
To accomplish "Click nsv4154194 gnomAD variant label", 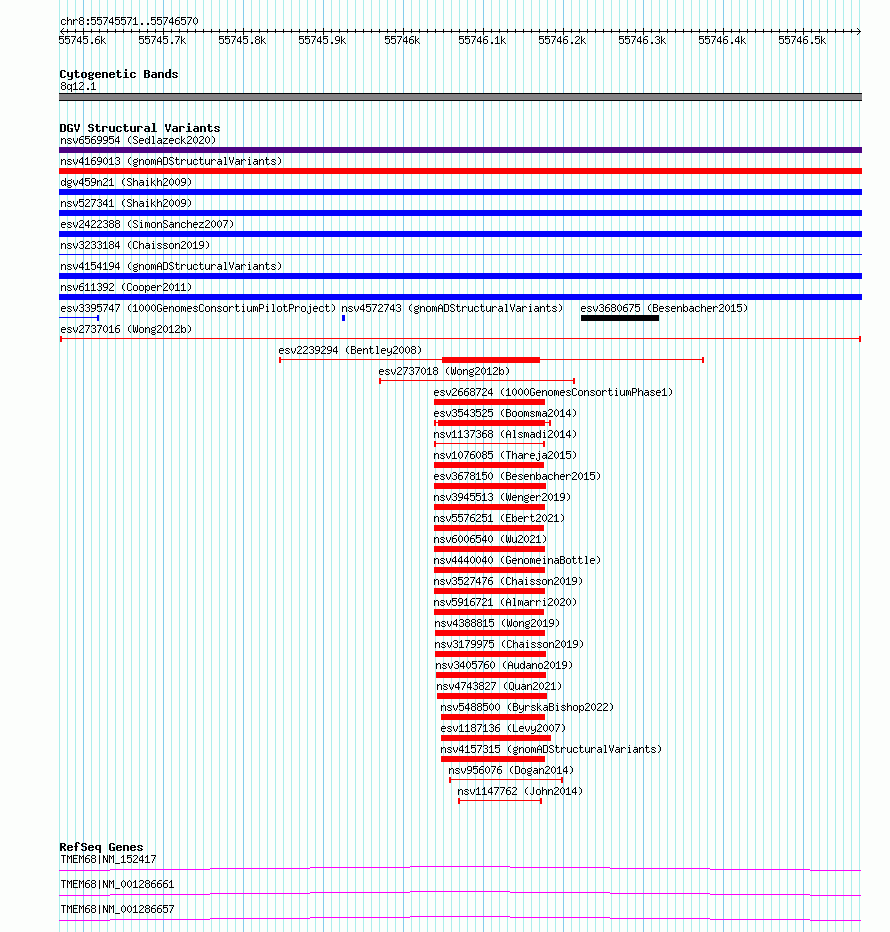I will click(x=171, y=266).
